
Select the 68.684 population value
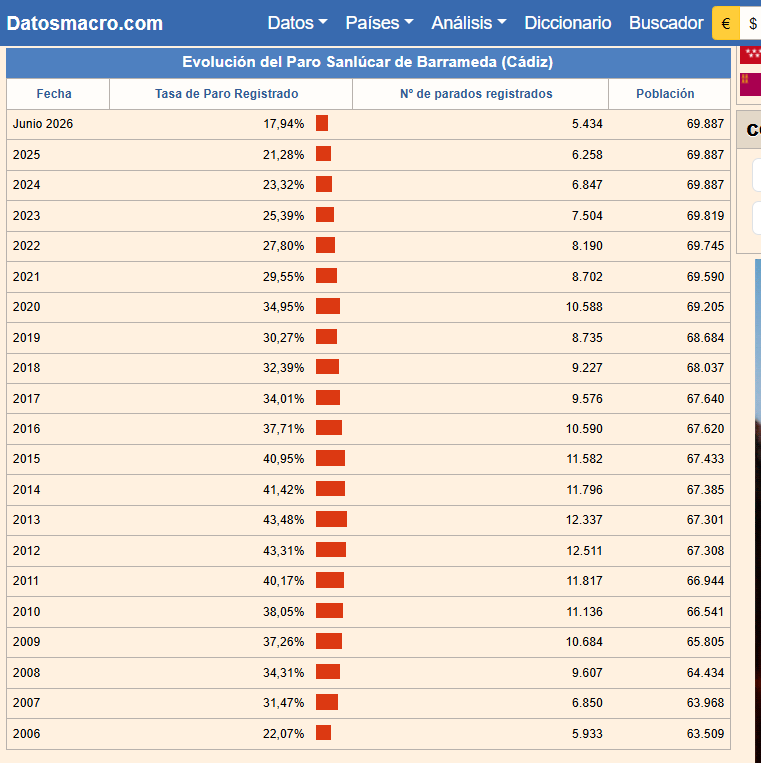point(706,337)
